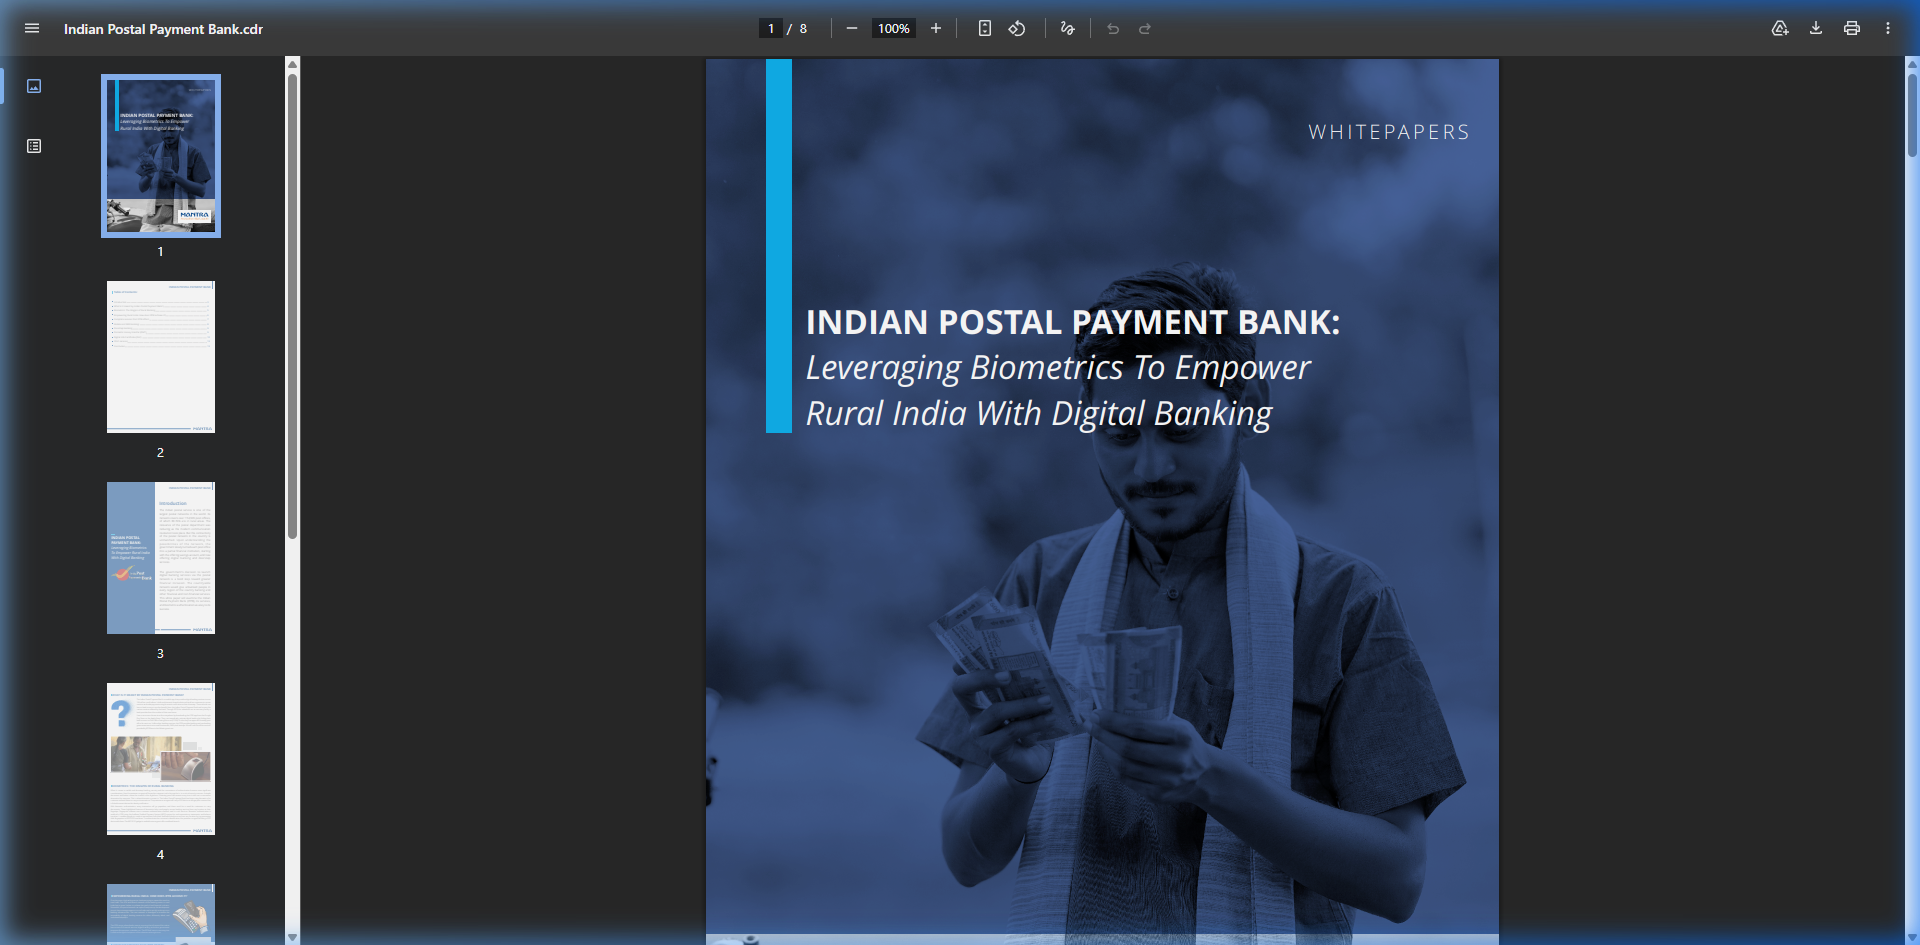Show the thumbnails view icon in sidebar

point(34,86)
